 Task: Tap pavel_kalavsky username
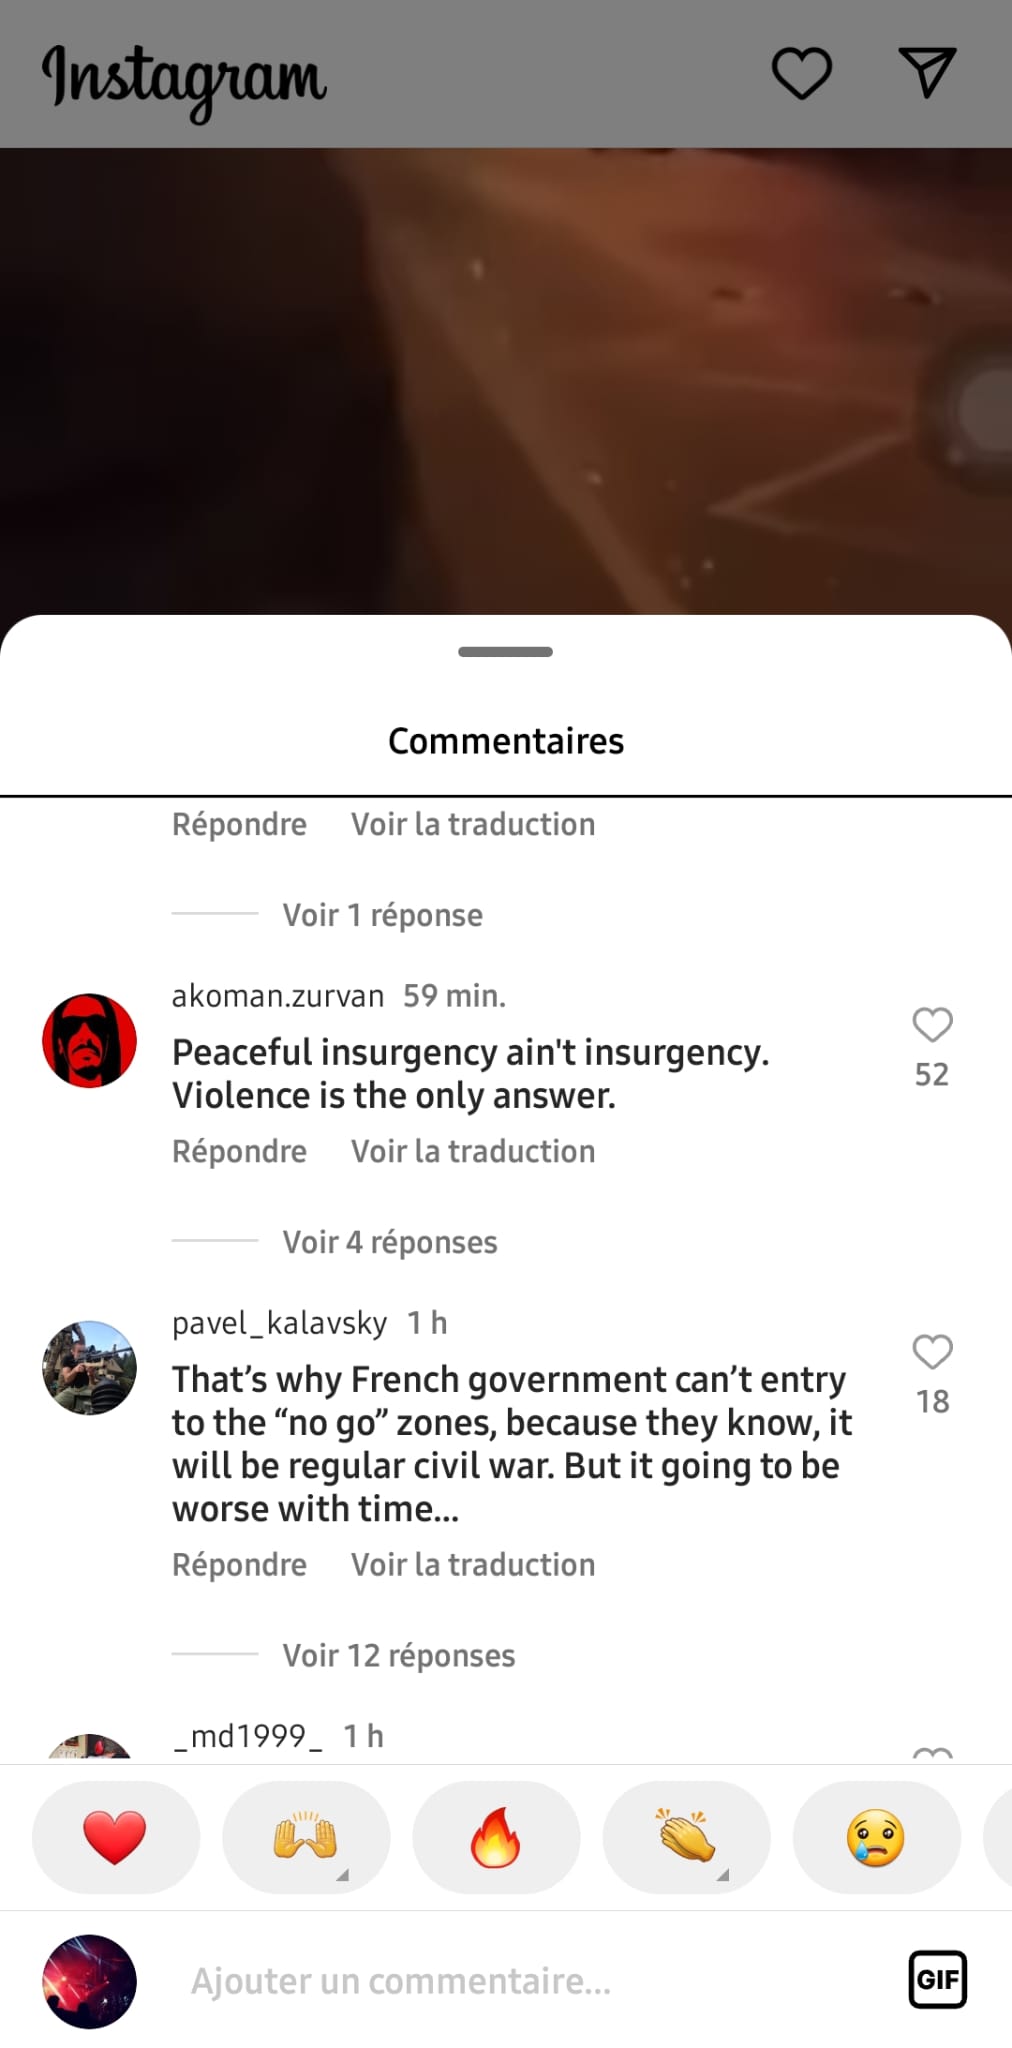point(279,1323)
